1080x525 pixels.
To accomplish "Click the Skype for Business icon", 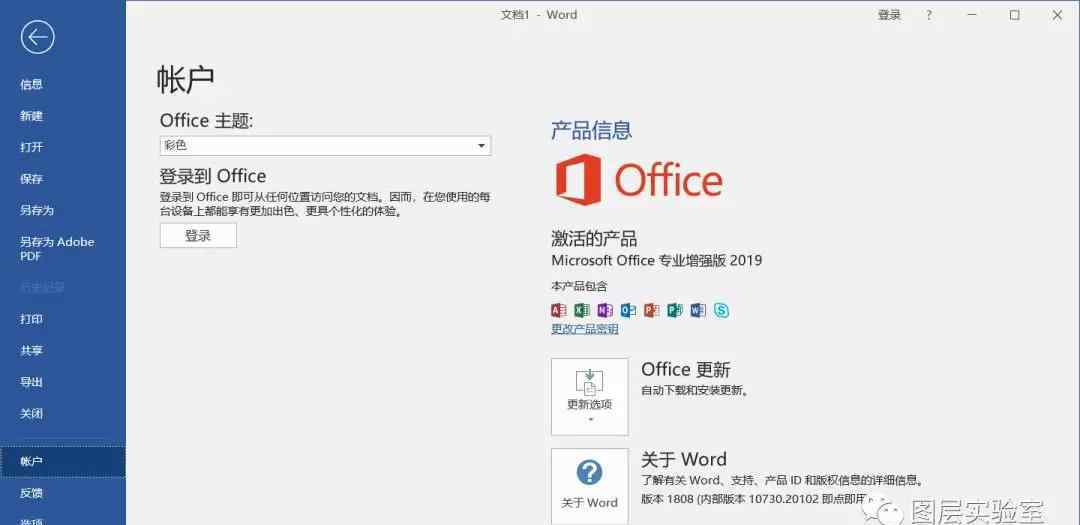I will point(721,310).
